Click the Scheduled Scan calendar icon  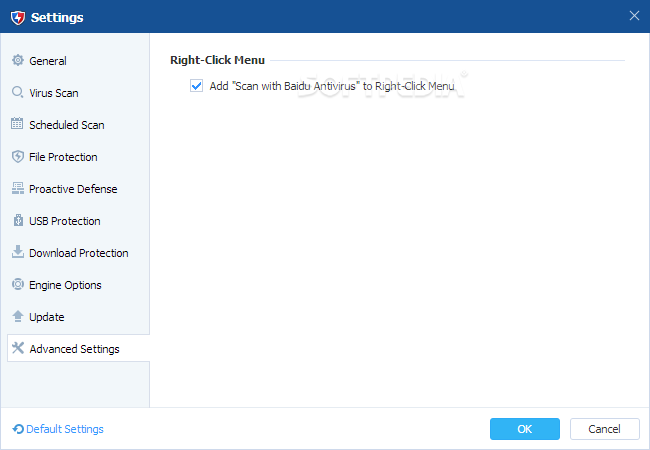pyautogui.click(x=17, y=123)
